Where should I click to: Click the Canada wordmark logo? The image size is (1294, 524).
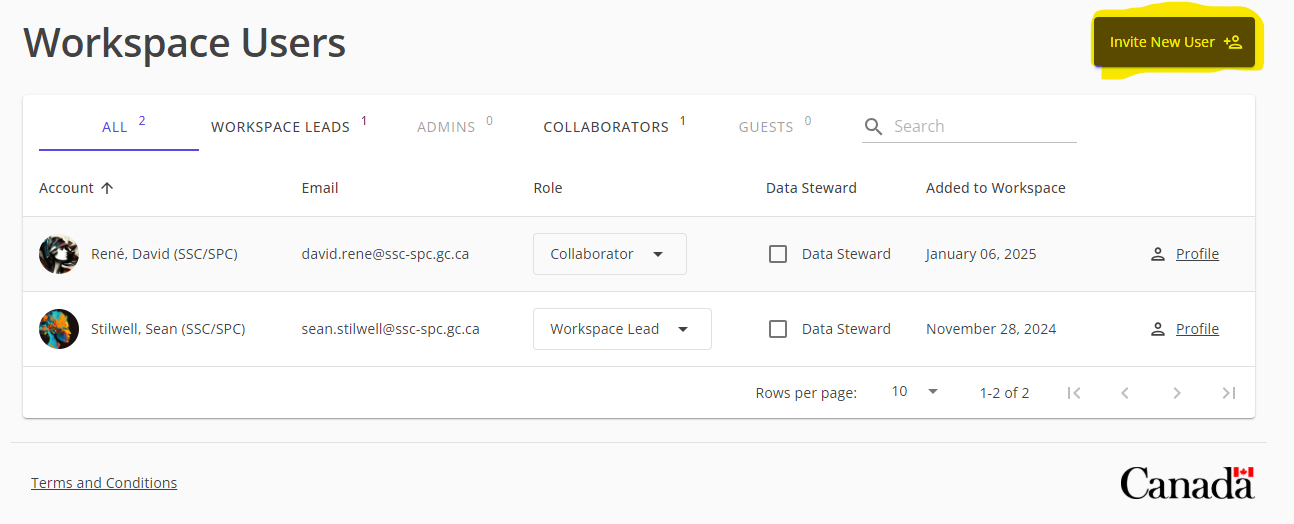coord(1187,482)
